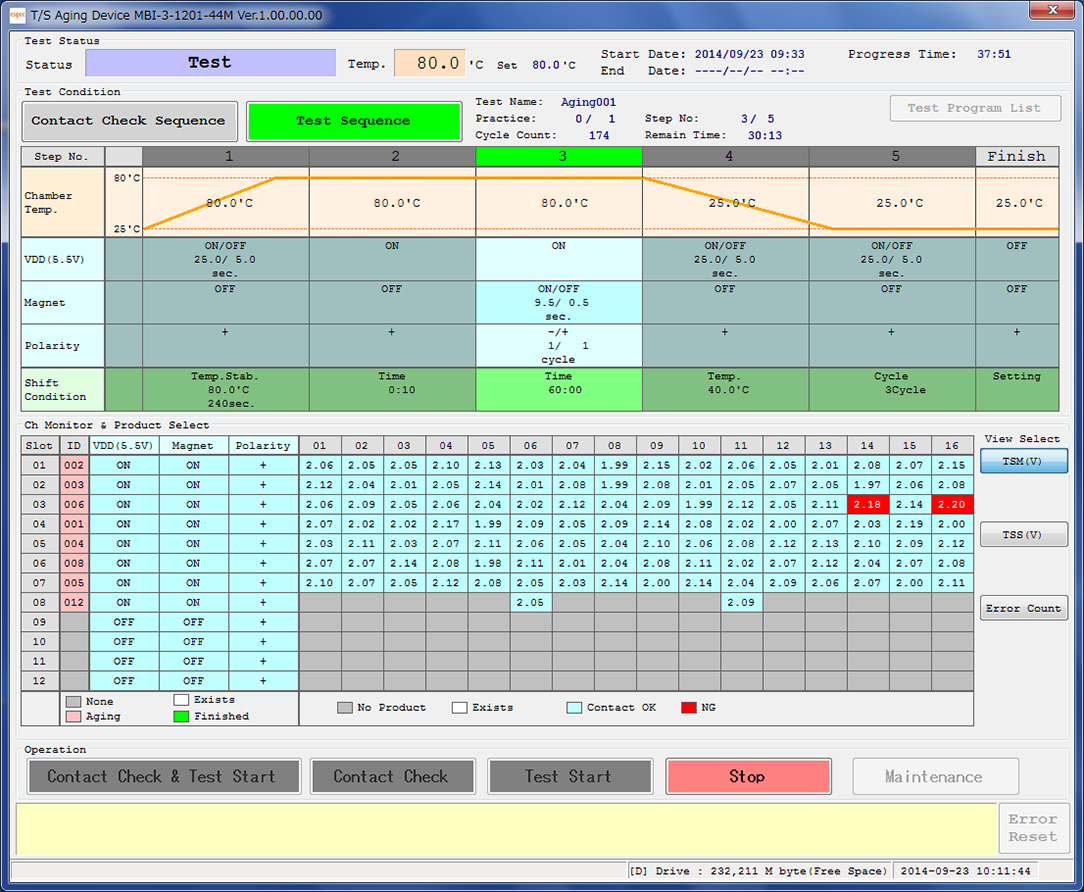Select step 1 column header
Screen dimensions: 1084x892
pyautogui.click(x=225, y=156)
